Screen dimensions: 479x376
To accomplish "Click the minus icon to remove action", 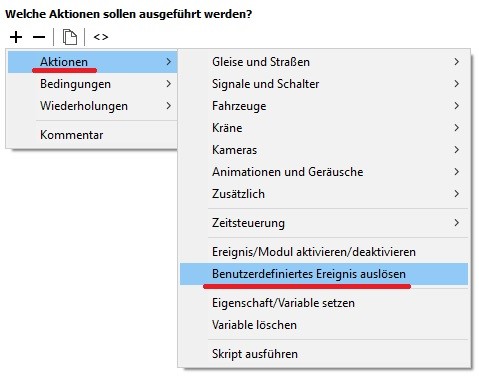I will pyautogui.click(x=39, y=37).
